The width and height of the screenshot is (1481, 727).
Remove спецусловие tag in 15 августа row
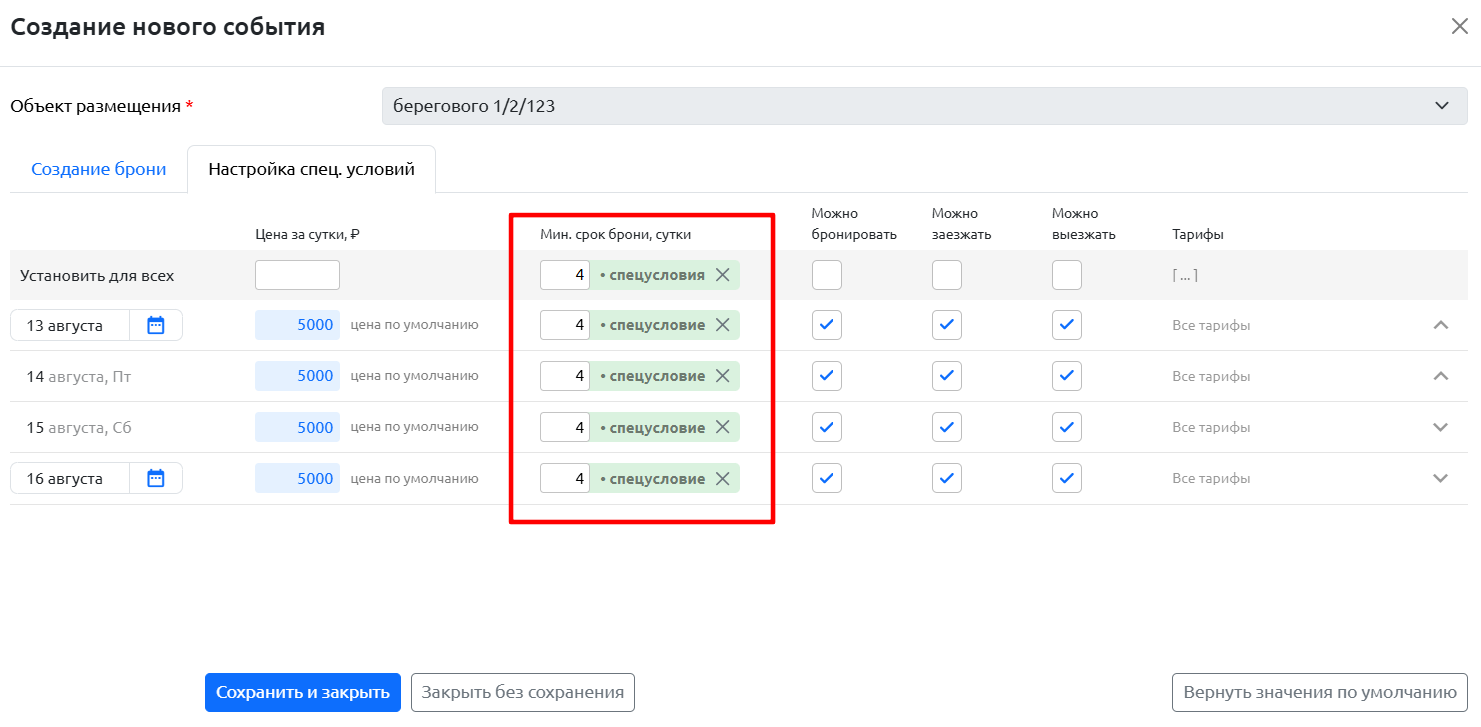[723, 427]
